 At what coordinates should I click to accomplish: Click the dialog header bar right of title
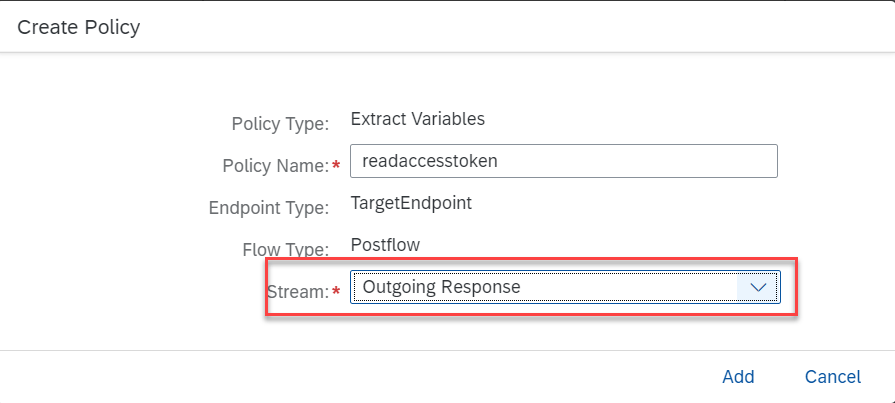(500, 27)
